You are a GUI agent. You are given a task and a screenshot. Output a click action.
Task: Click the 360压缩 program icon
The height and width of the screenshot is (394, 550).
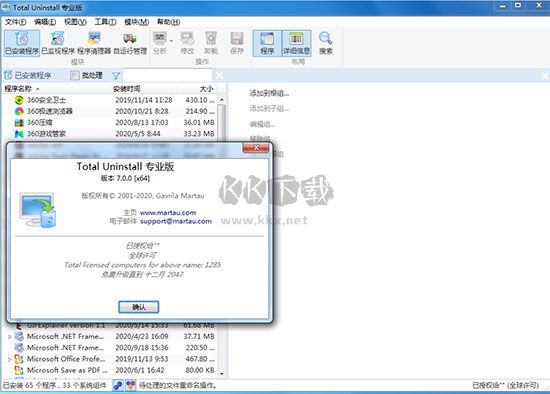[19, 122]
